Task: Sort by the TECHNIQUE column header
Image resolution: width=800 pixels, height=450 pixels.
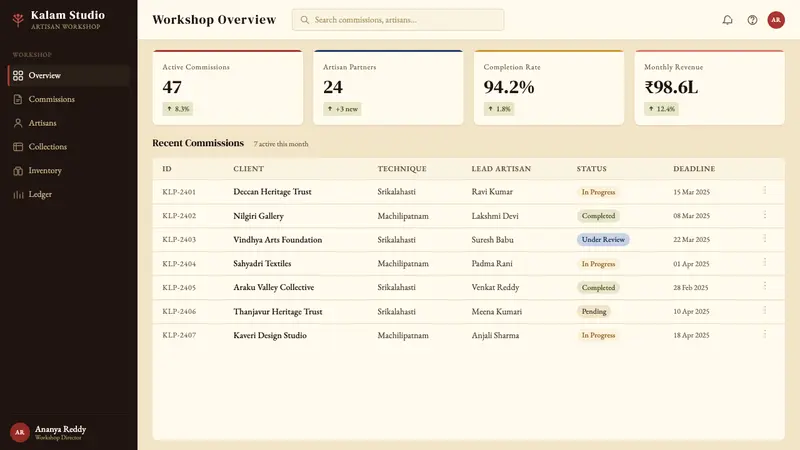Action: (402, 169)
